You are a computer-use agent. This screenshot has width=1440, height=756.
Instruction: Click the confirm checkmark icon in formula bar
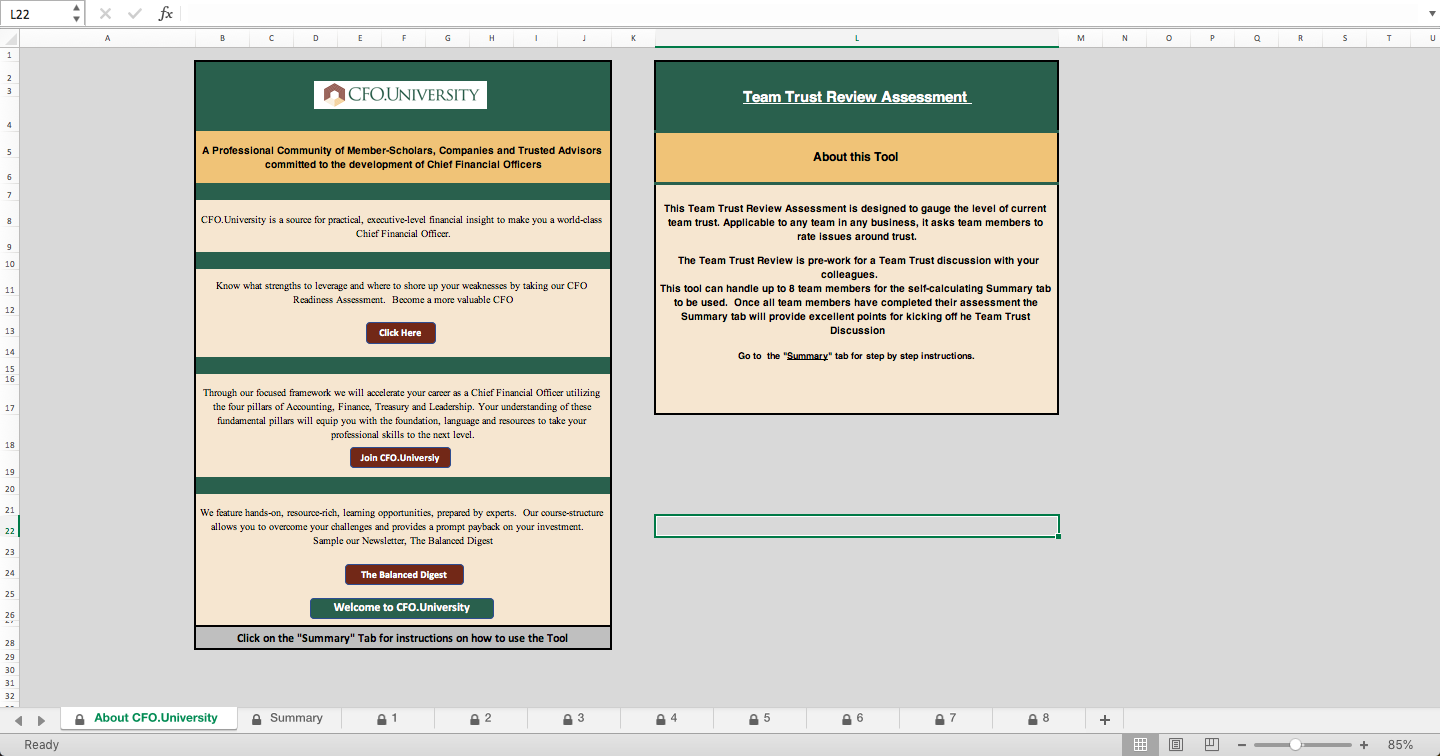[x=135, y=13]
